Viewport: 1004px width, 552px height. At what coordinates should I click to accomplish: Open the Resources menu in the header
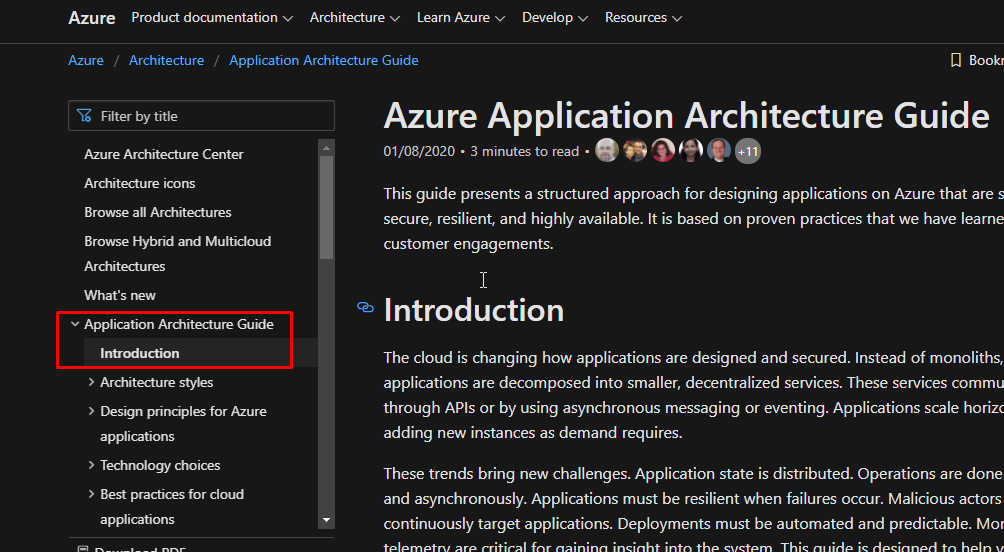pyautogui.click(x=643, y=18)
